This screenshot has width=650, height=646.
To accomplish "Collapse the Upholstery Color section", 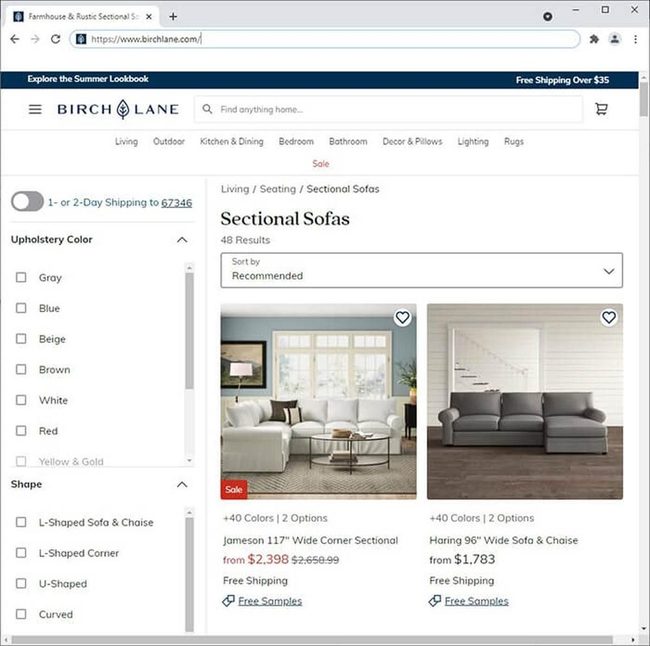I will click(x=182, y=240).
